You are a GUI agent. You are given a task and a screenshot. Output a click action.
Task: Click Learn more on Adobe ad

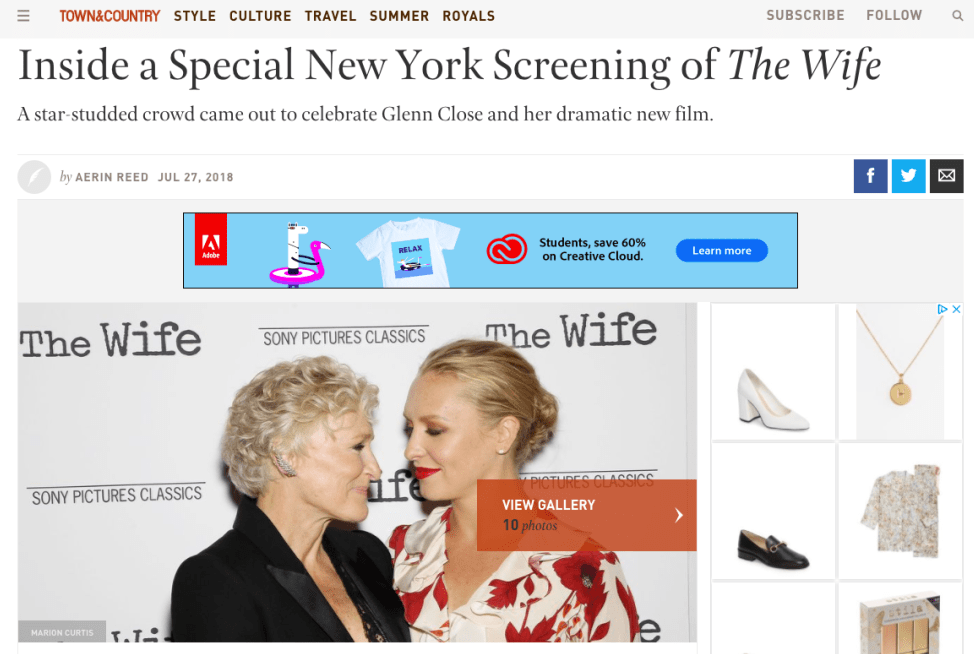(722, 250)
